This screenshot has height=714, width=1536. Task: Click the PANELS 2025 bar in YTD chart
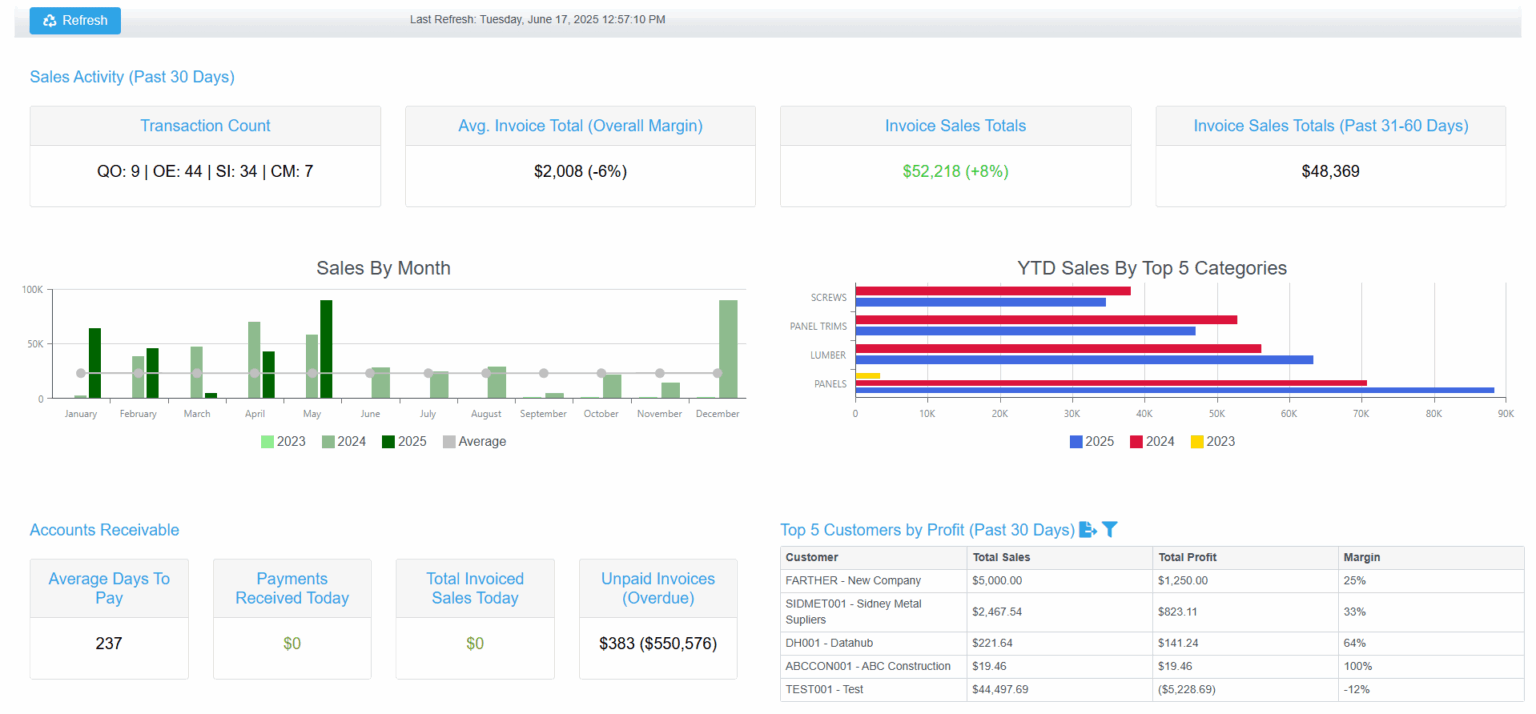pos(1170,392)
